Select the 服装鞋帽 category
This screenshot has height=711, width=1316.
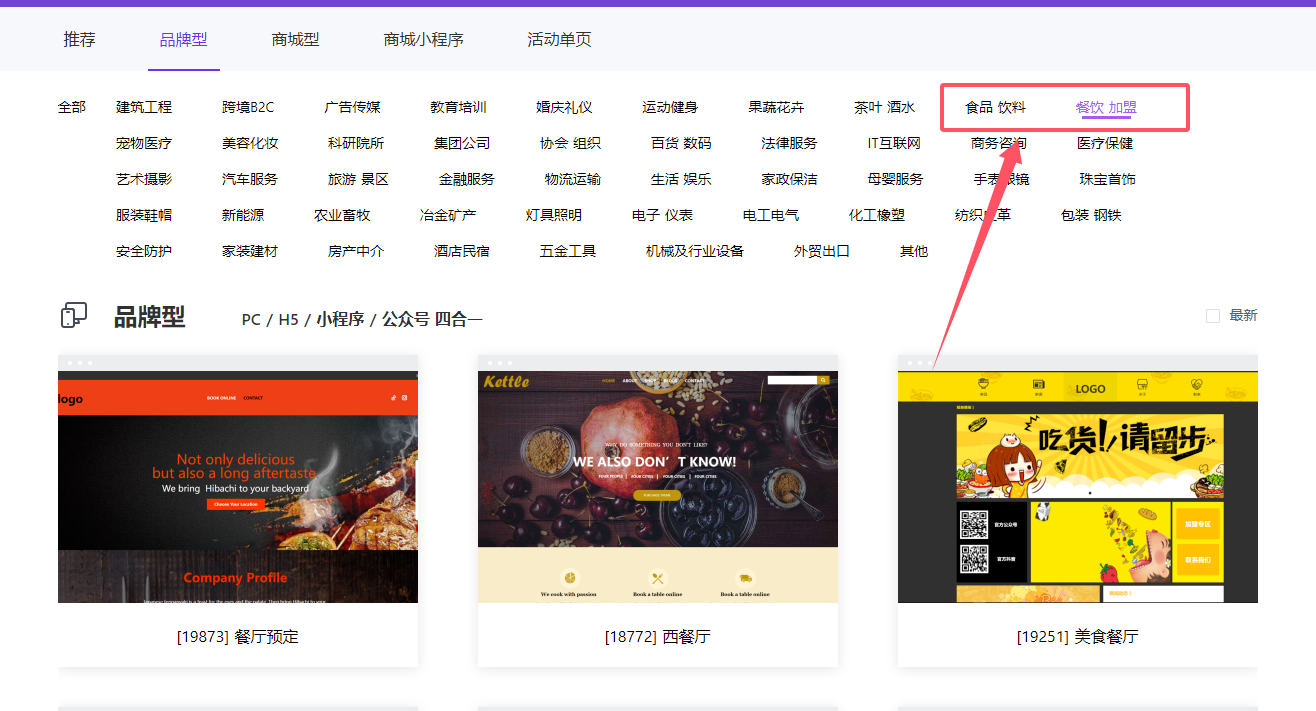(144, 215)
